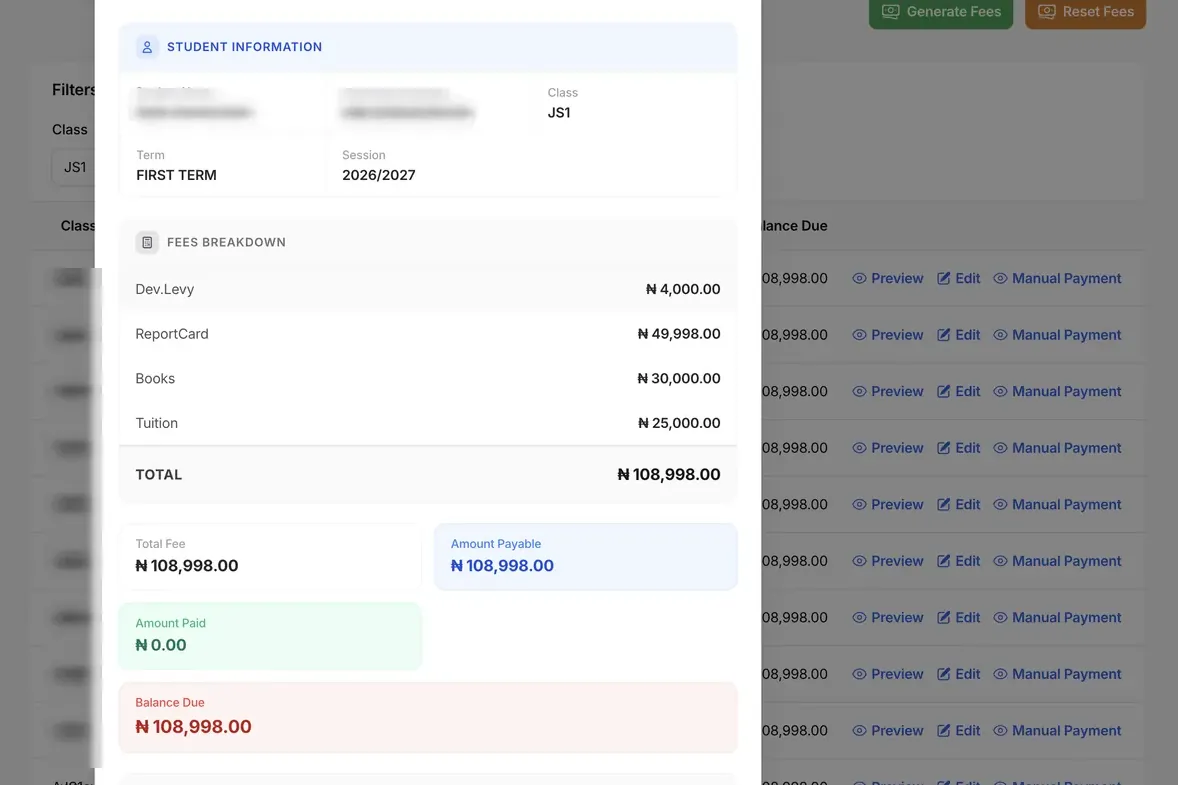Select the STUDENT INFORMATION heading text
The image size is (1178, 785).
tap(244, 47)
